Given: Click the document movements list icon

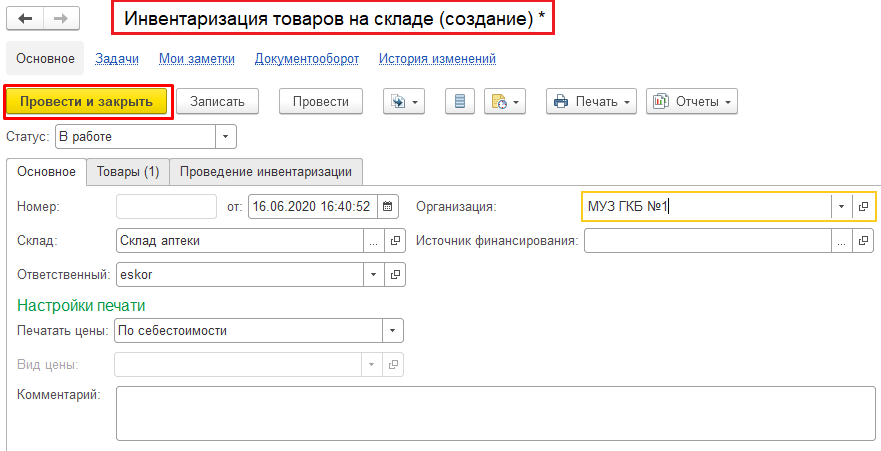Looking at the screenshot, I should pyautogui.click(x=460, y=102).
